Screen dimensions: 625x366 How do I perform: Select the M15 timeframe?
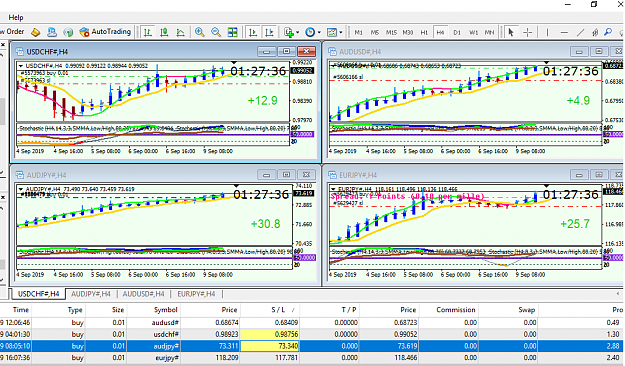pos(391,33)
